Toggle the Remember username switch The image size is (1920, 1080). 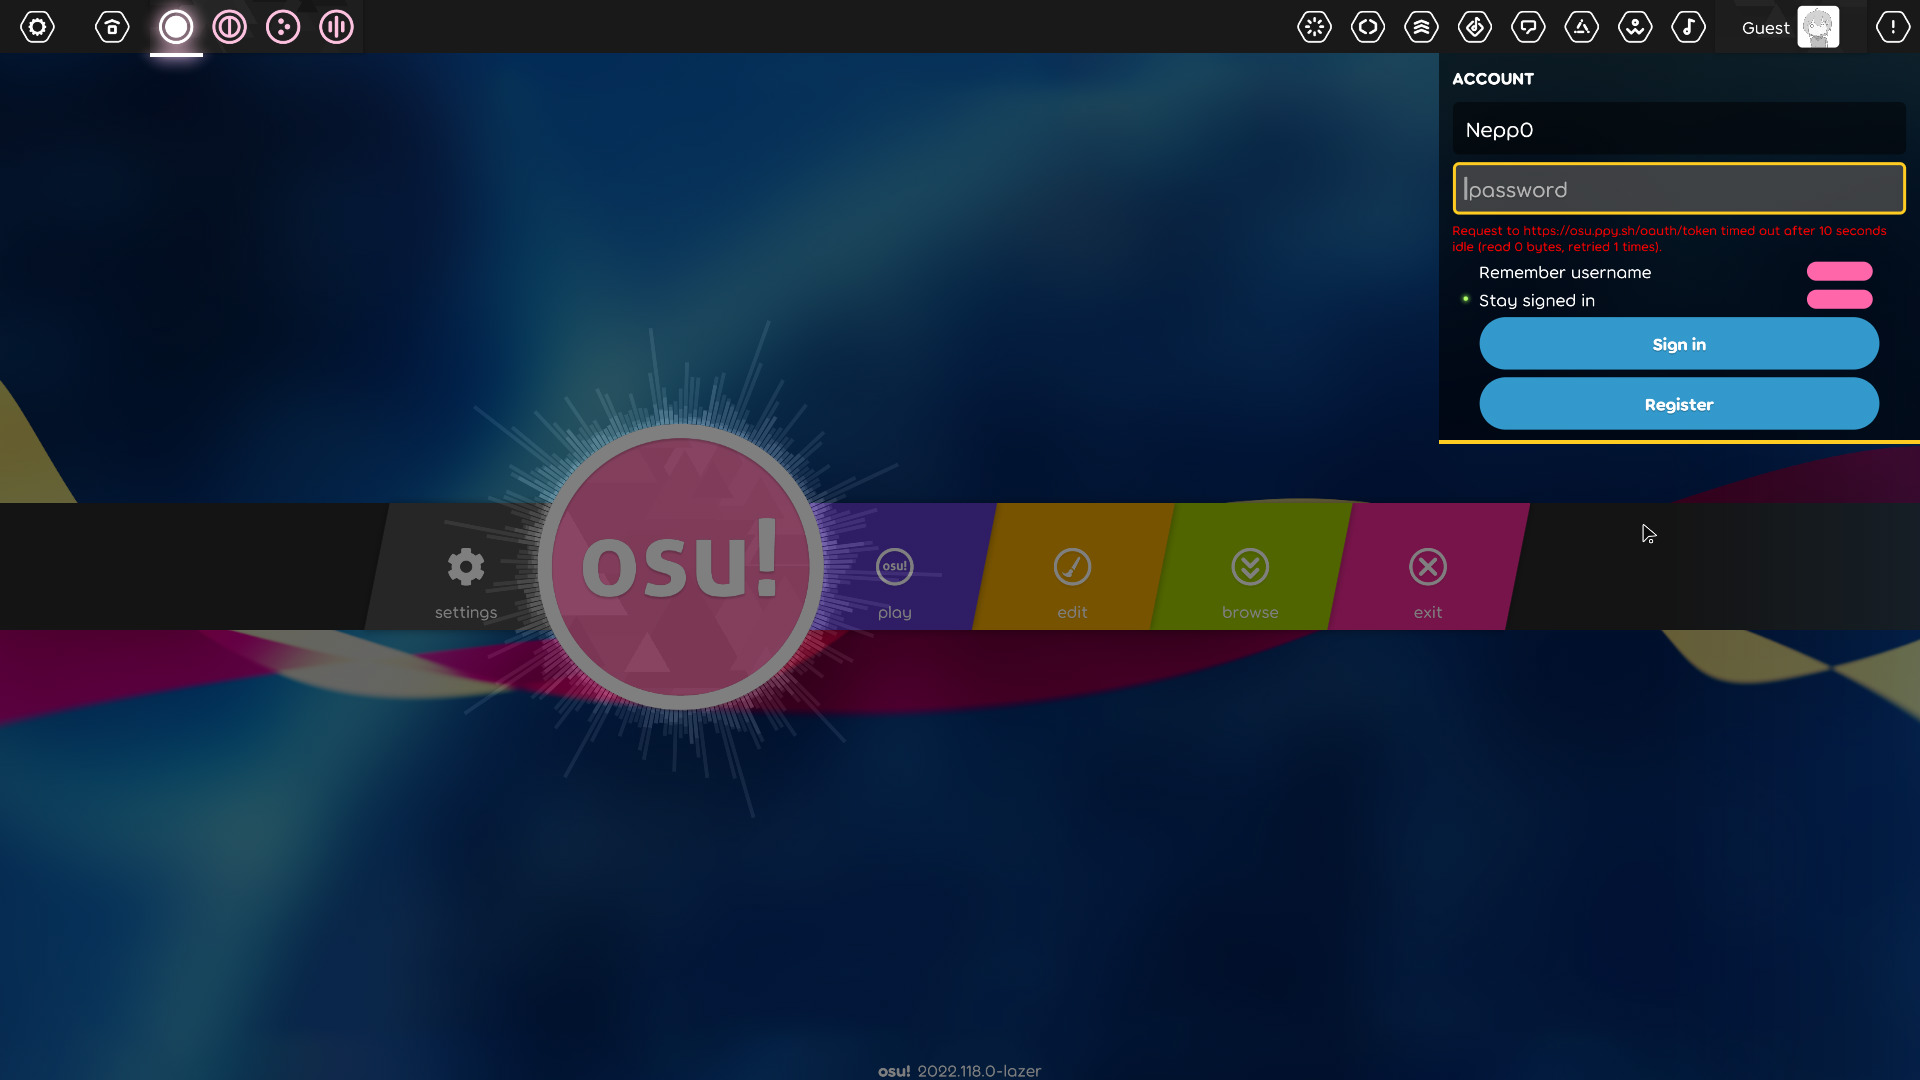point(1839,271)
